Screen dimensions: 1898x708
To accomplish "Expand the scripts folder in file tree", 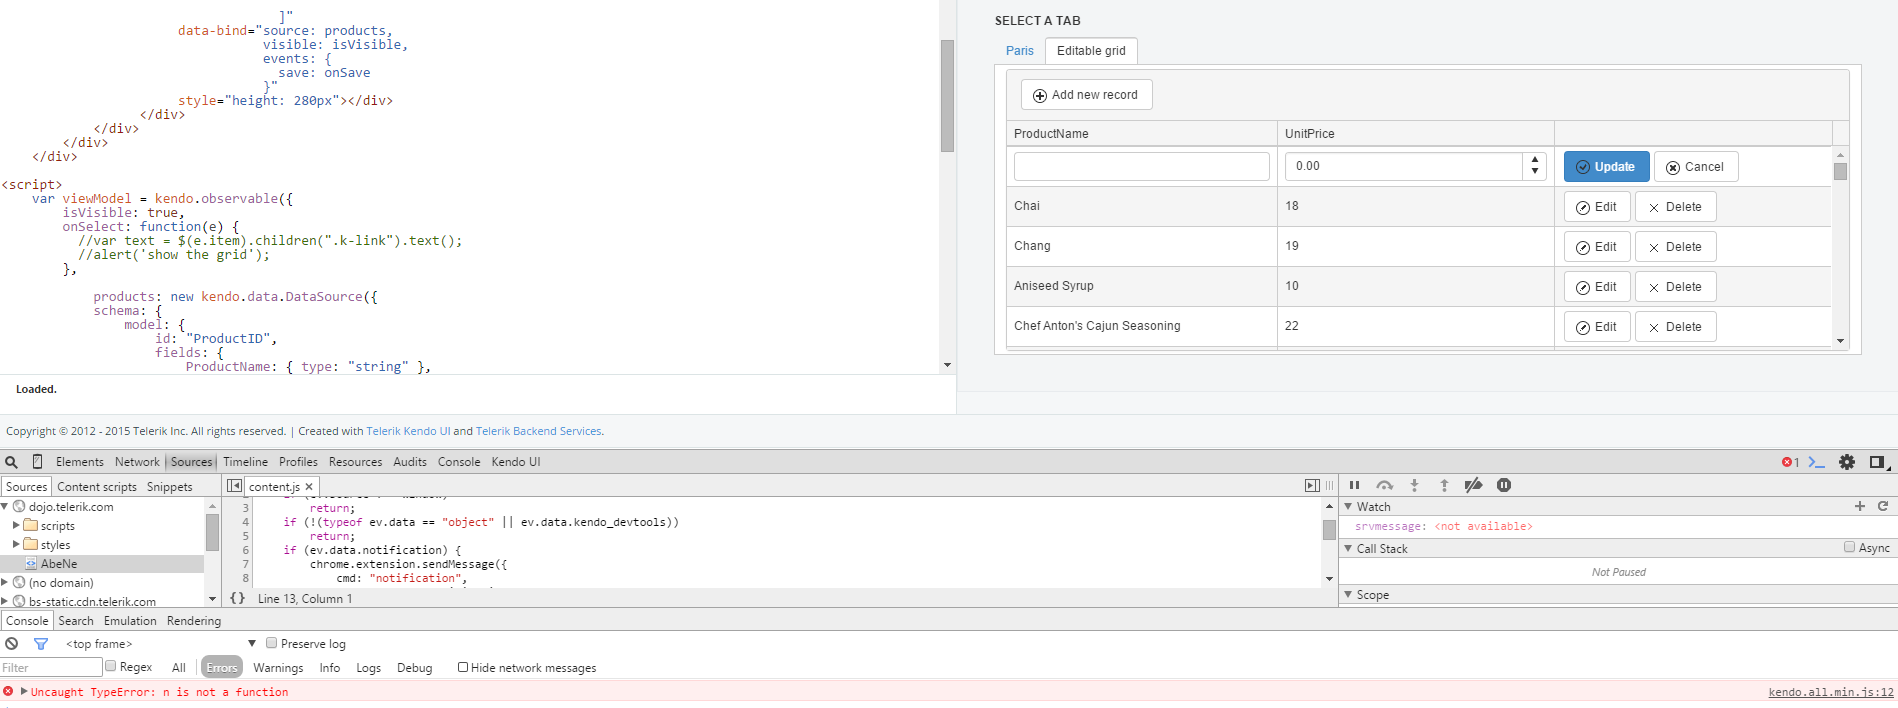I will [16, 525].
